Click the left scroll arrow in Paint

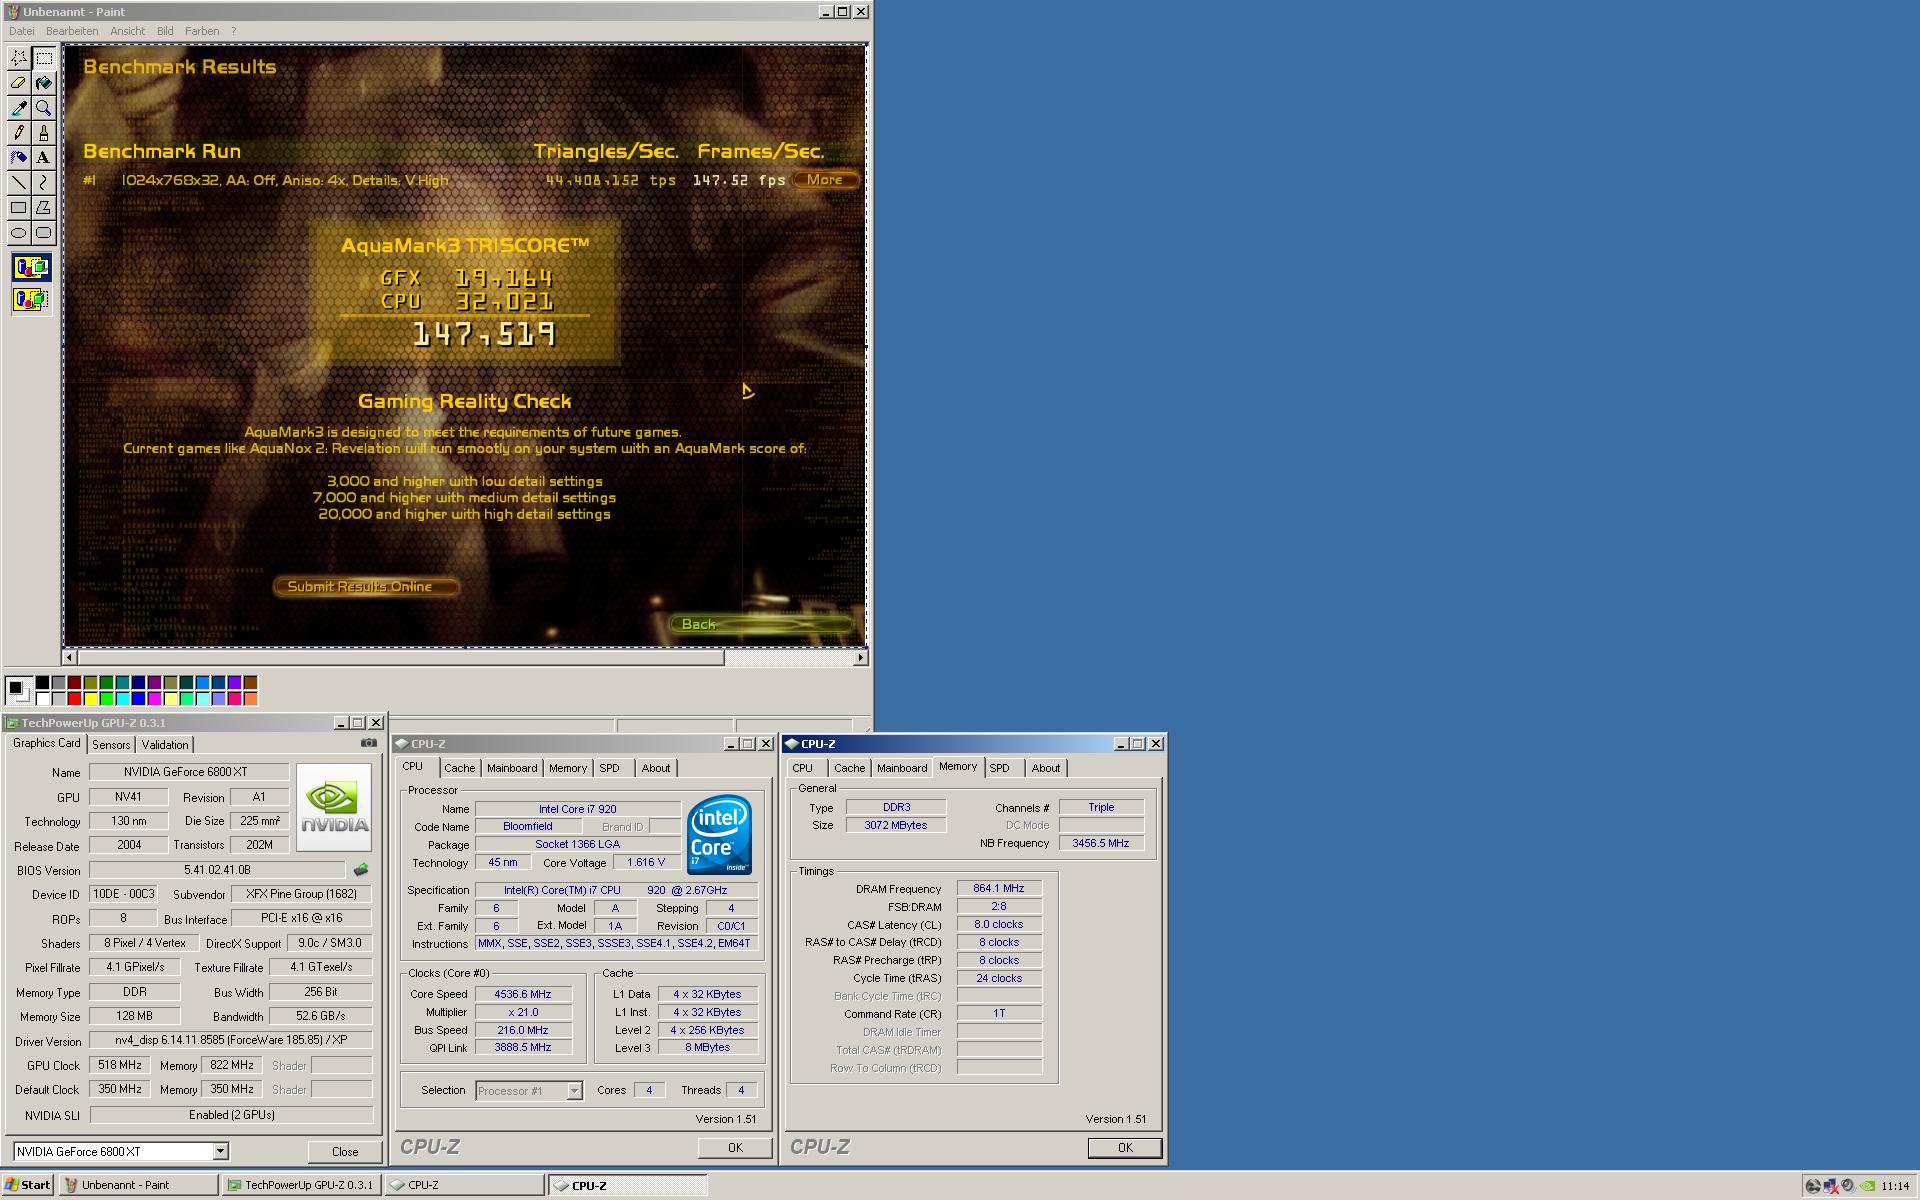click(69, 658)
